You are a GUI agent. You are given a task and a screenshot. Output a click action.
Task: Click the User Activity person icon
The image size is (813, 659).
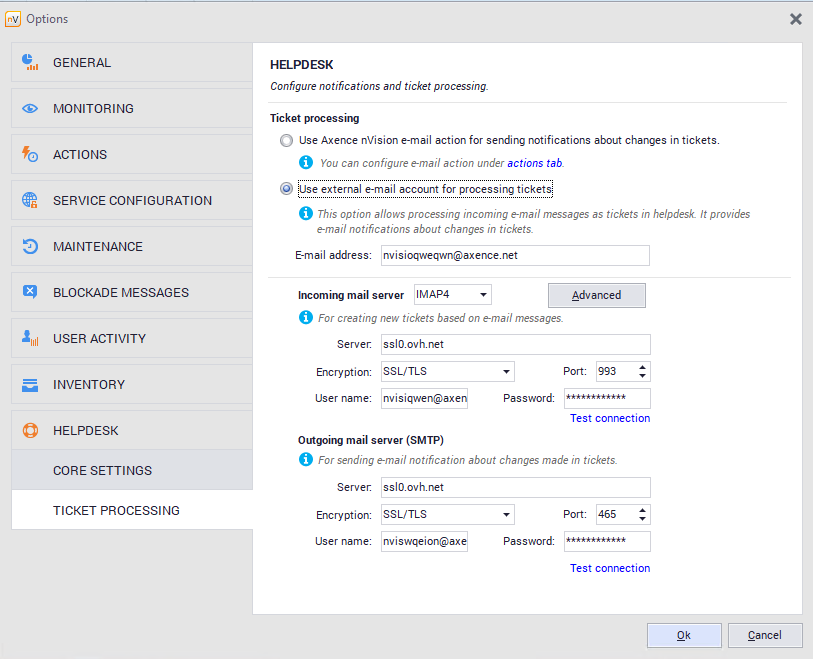click(x=30, y=339)
